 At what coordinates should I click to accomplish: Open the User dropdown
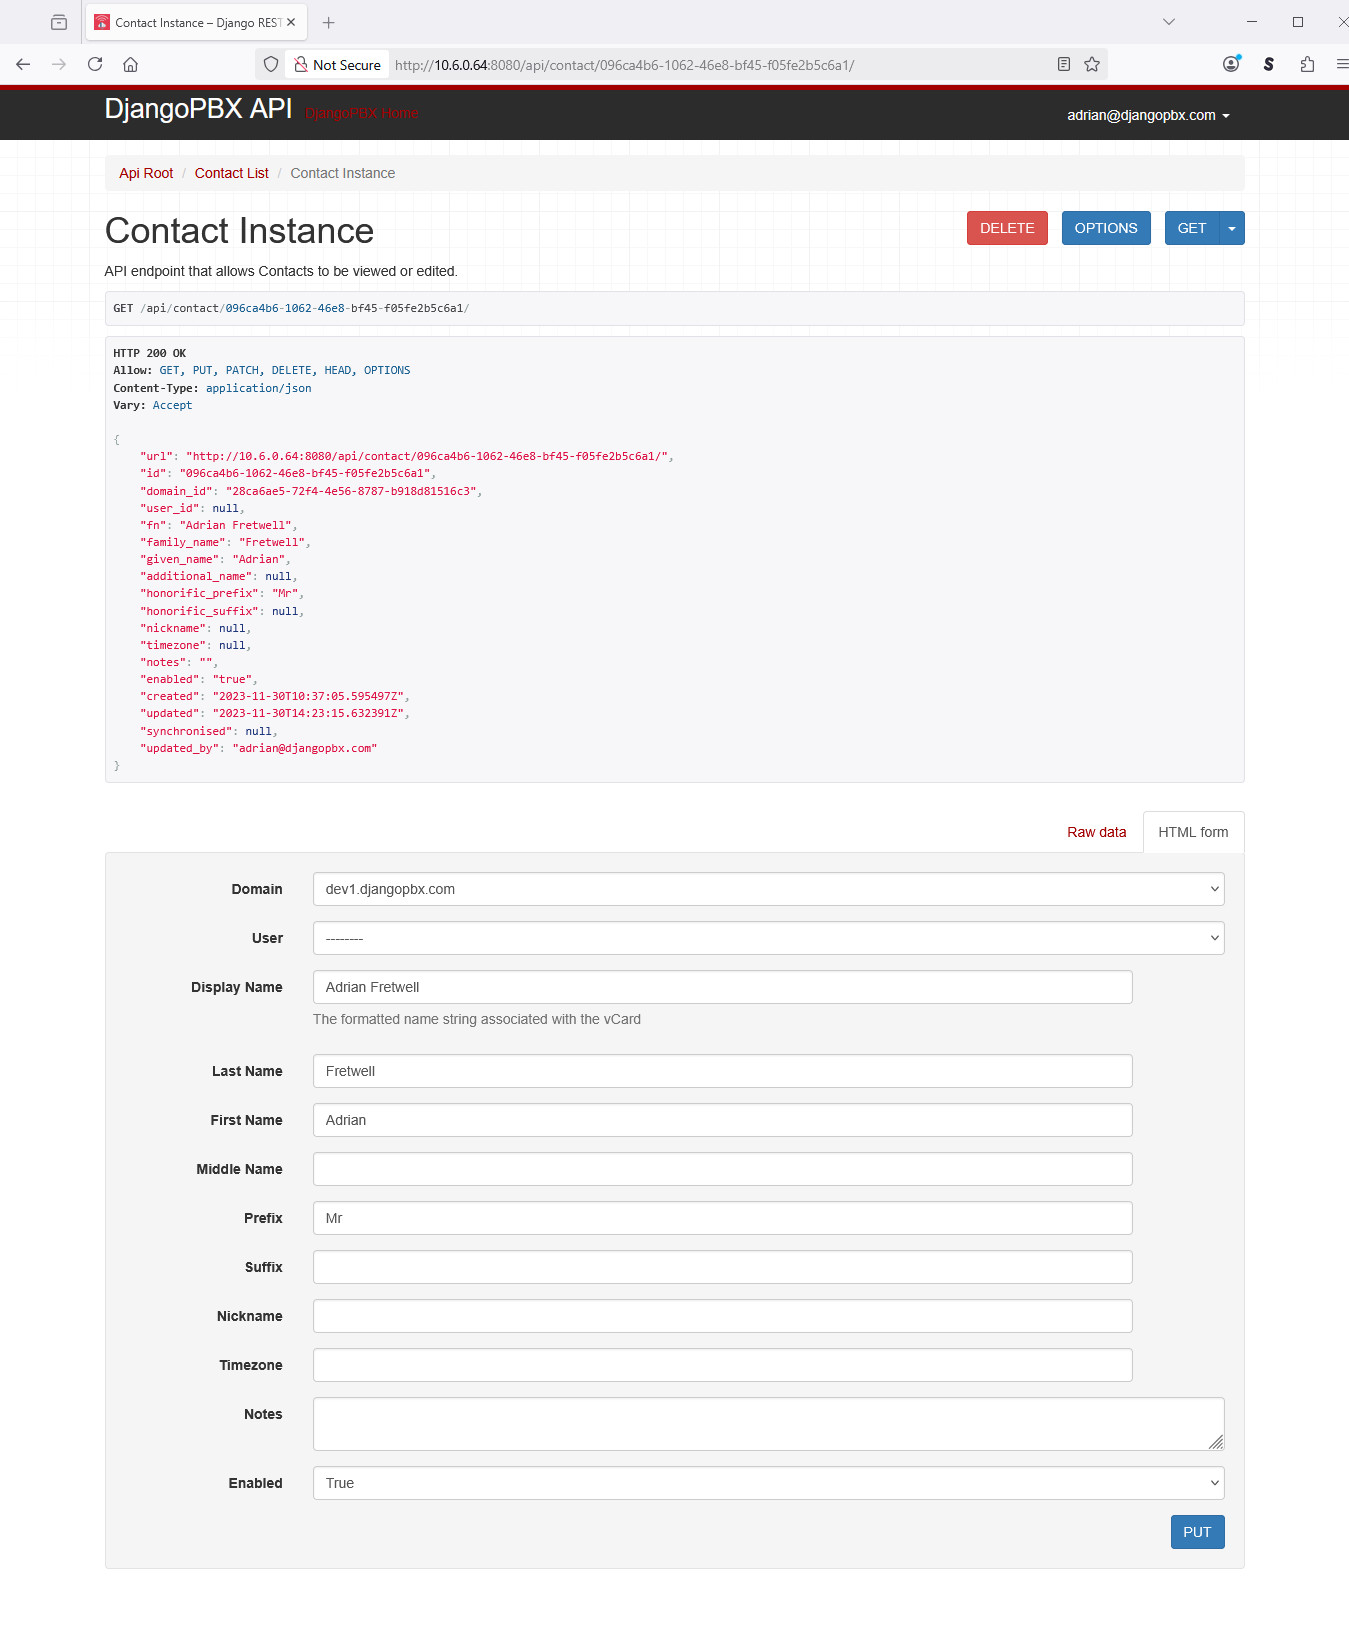(x=768, y=938)
